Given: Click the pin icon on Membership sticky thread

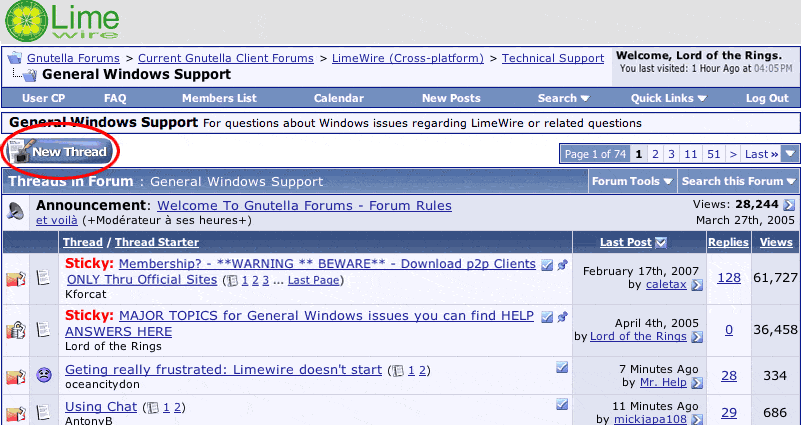Looking at the screenshot, I should [562, 265].
